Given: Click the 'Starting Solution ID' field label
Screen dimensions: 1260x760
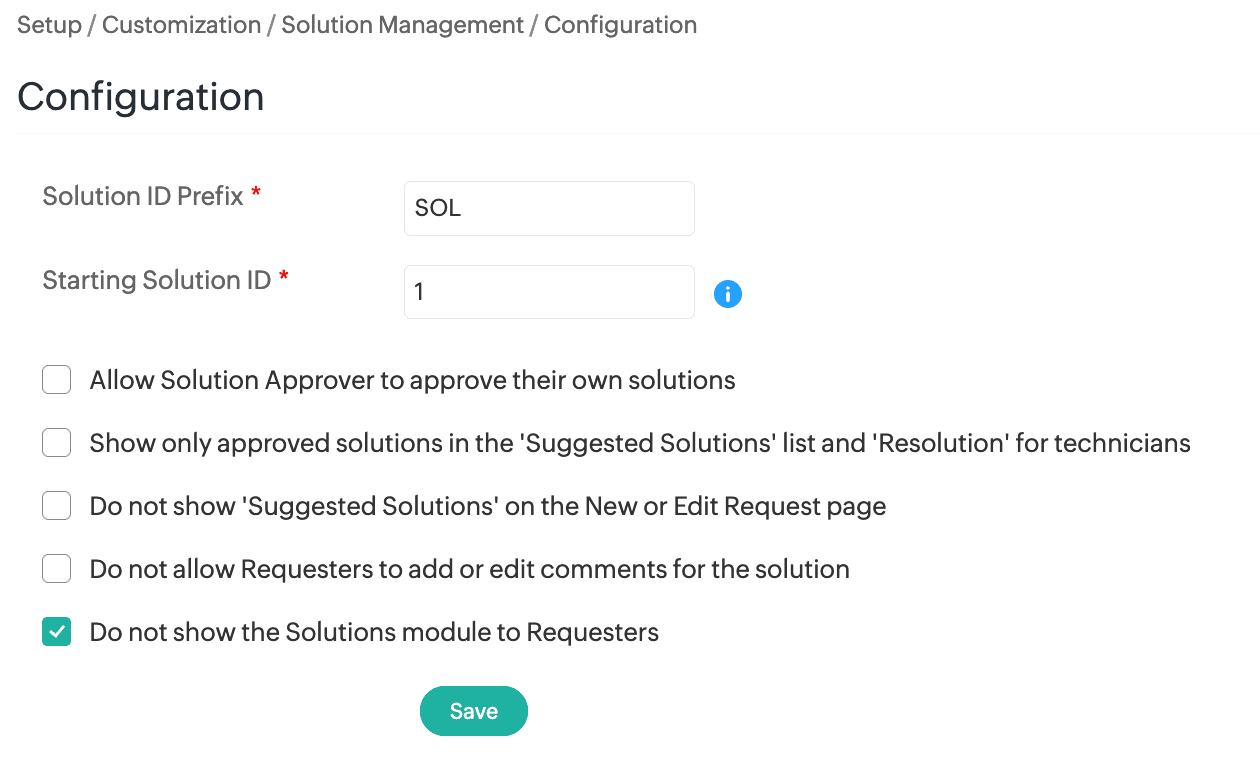Looking at the screenshot, I should 157,280.
